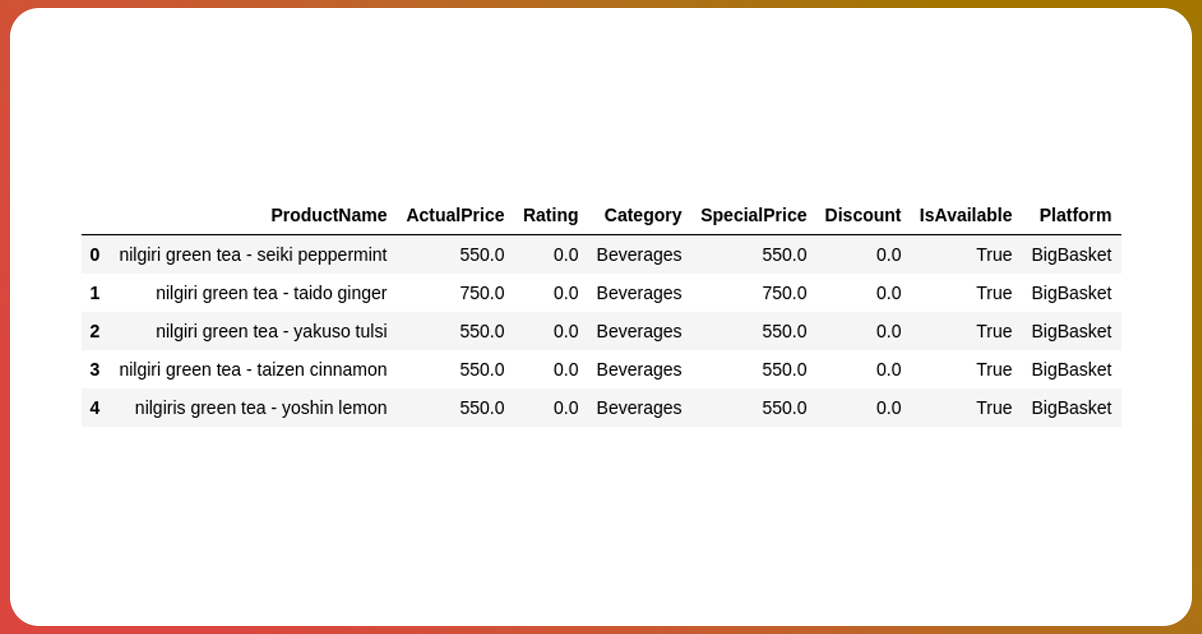This screenshot has height=634, width=1202.
Task: Click the 750.0 ActualPrice value
Action: point(482,293)
